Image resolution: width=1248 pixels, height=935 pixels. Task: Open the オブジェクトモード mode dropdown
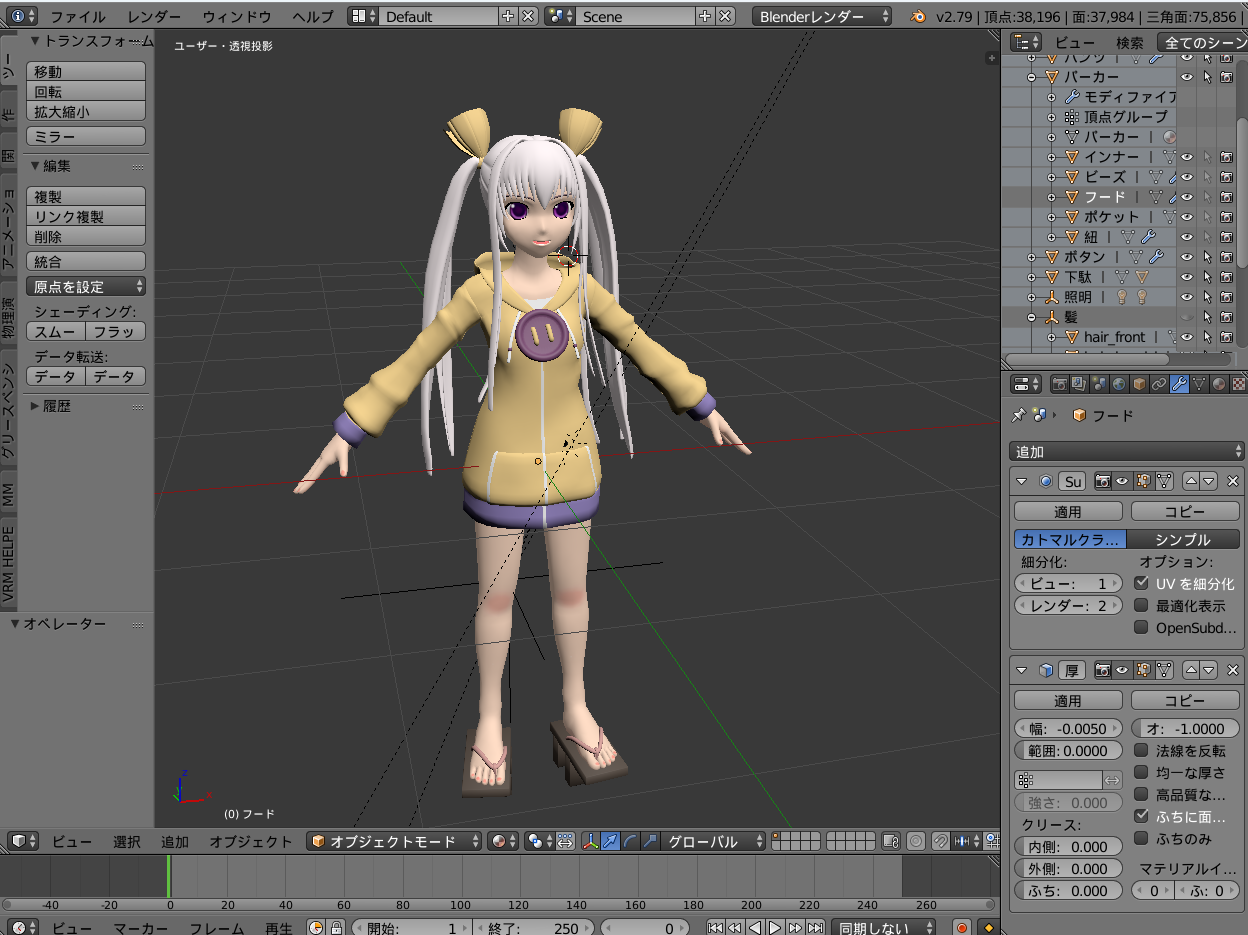click(x=396, y=841)
